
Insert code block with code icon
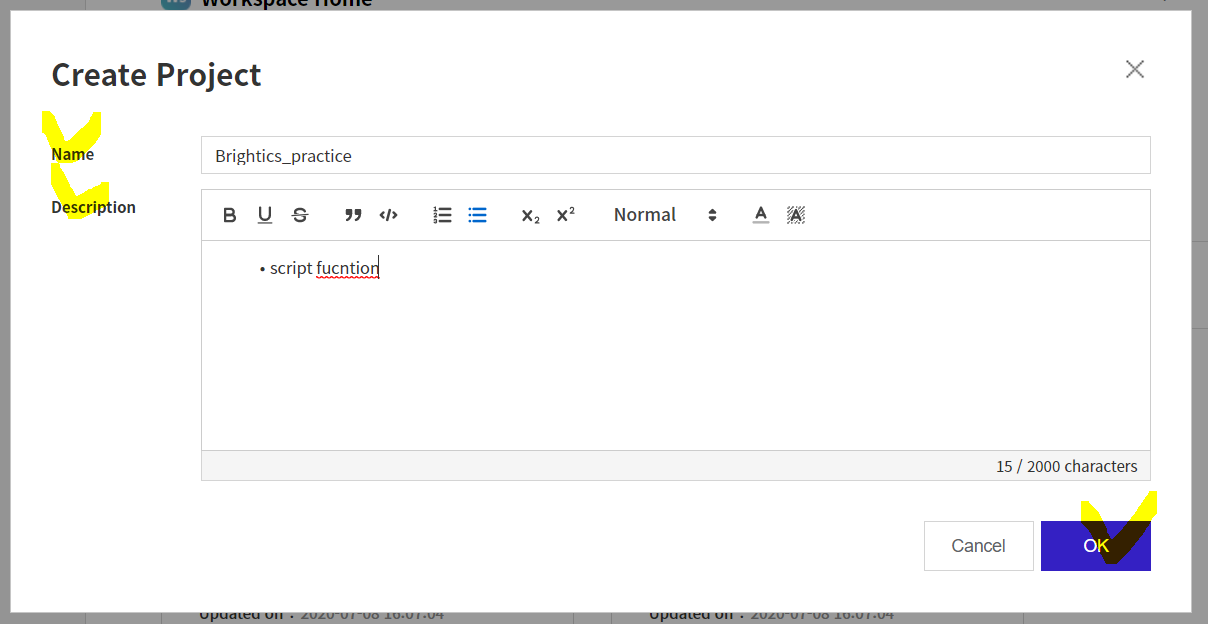click(x=389, y=215)
